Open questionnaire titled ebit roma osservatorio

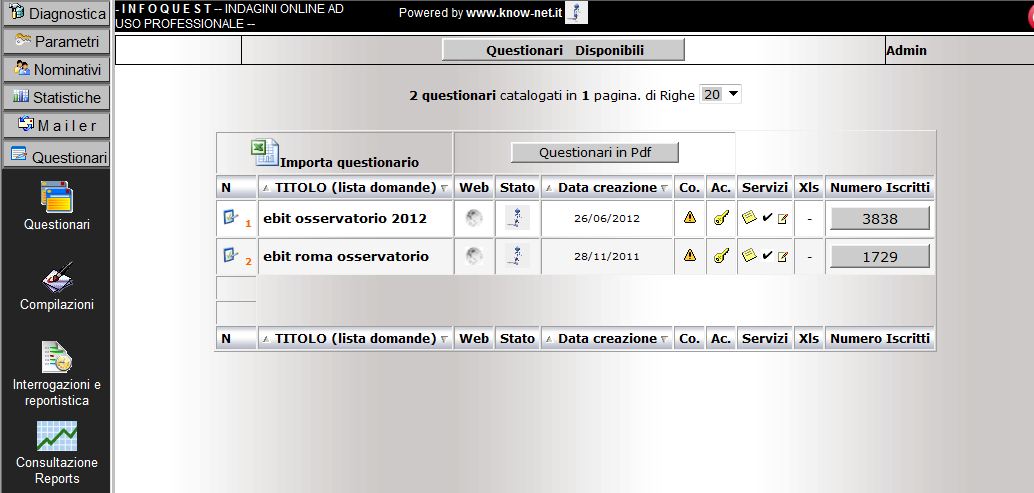pyautogui.click(x=346, y=256)
